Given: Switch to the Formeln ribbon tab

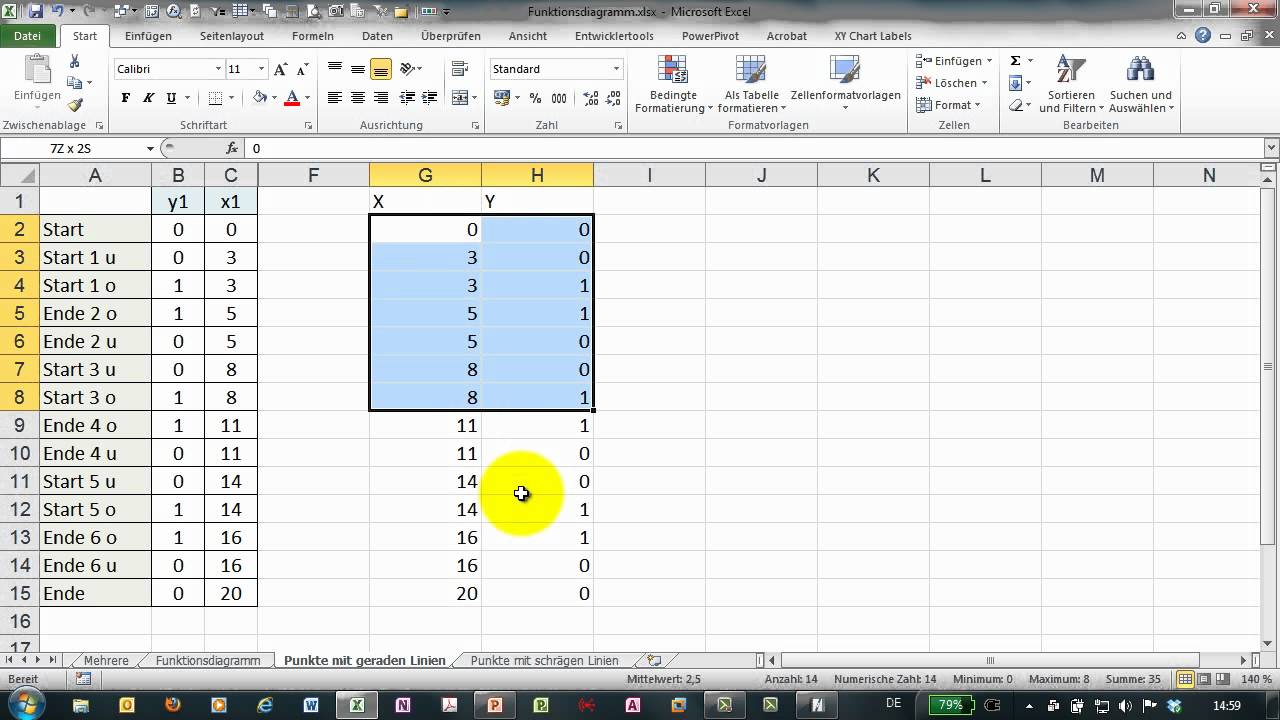Looking at the screenshot, I should (313, 36).
